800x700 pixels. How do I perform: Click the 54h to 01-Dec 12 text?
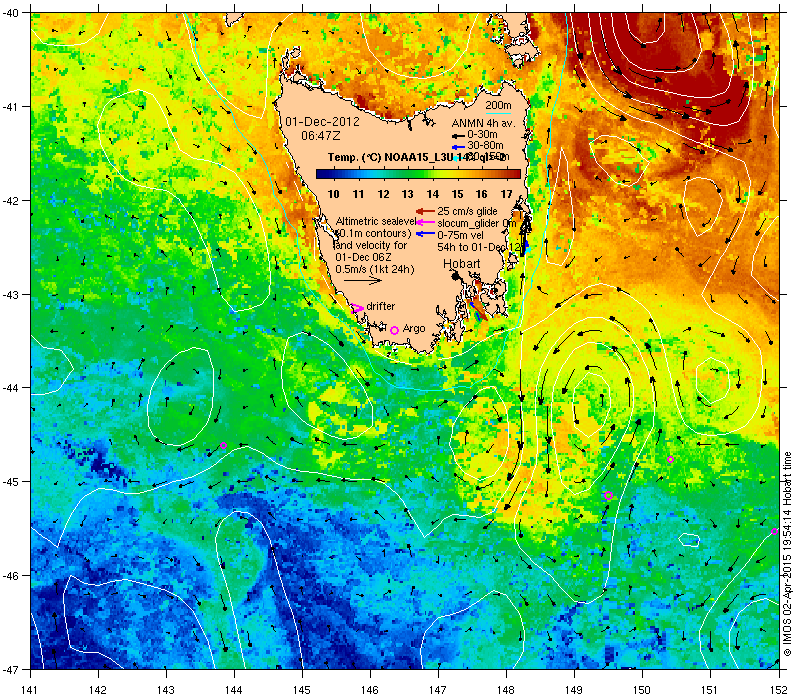479,247
